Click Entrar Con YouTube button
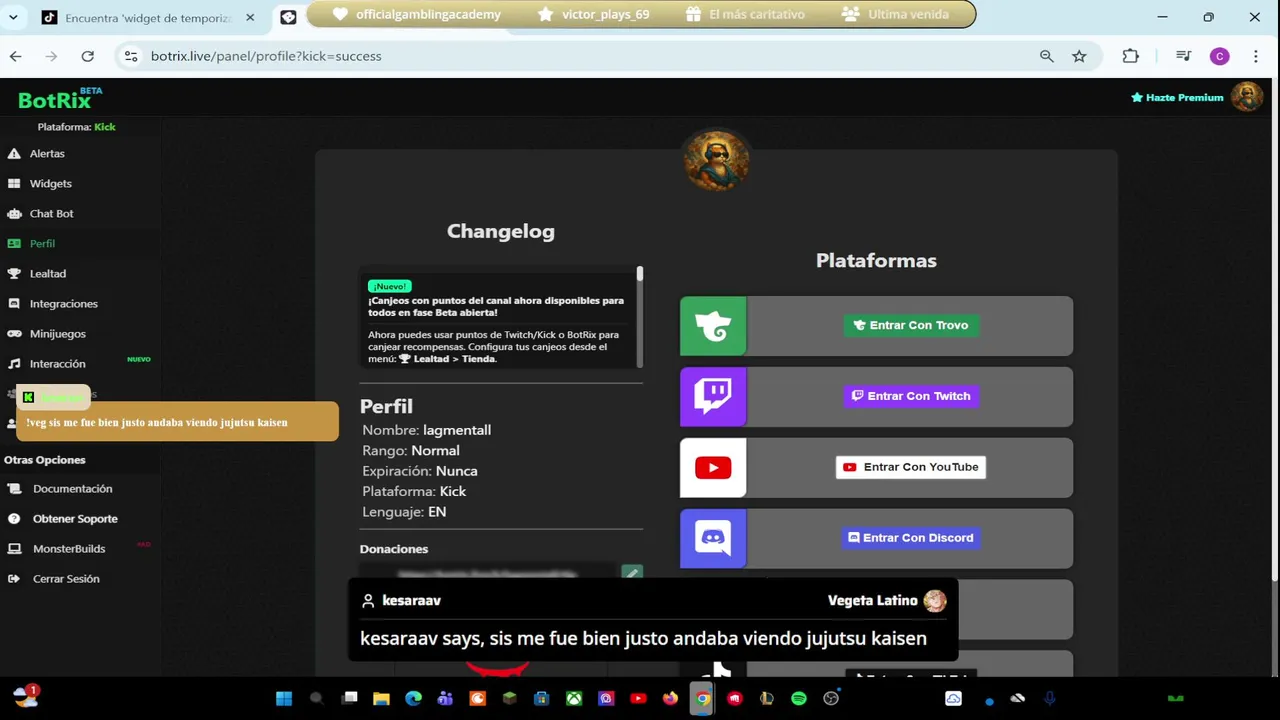 click(x=911, y=467)
